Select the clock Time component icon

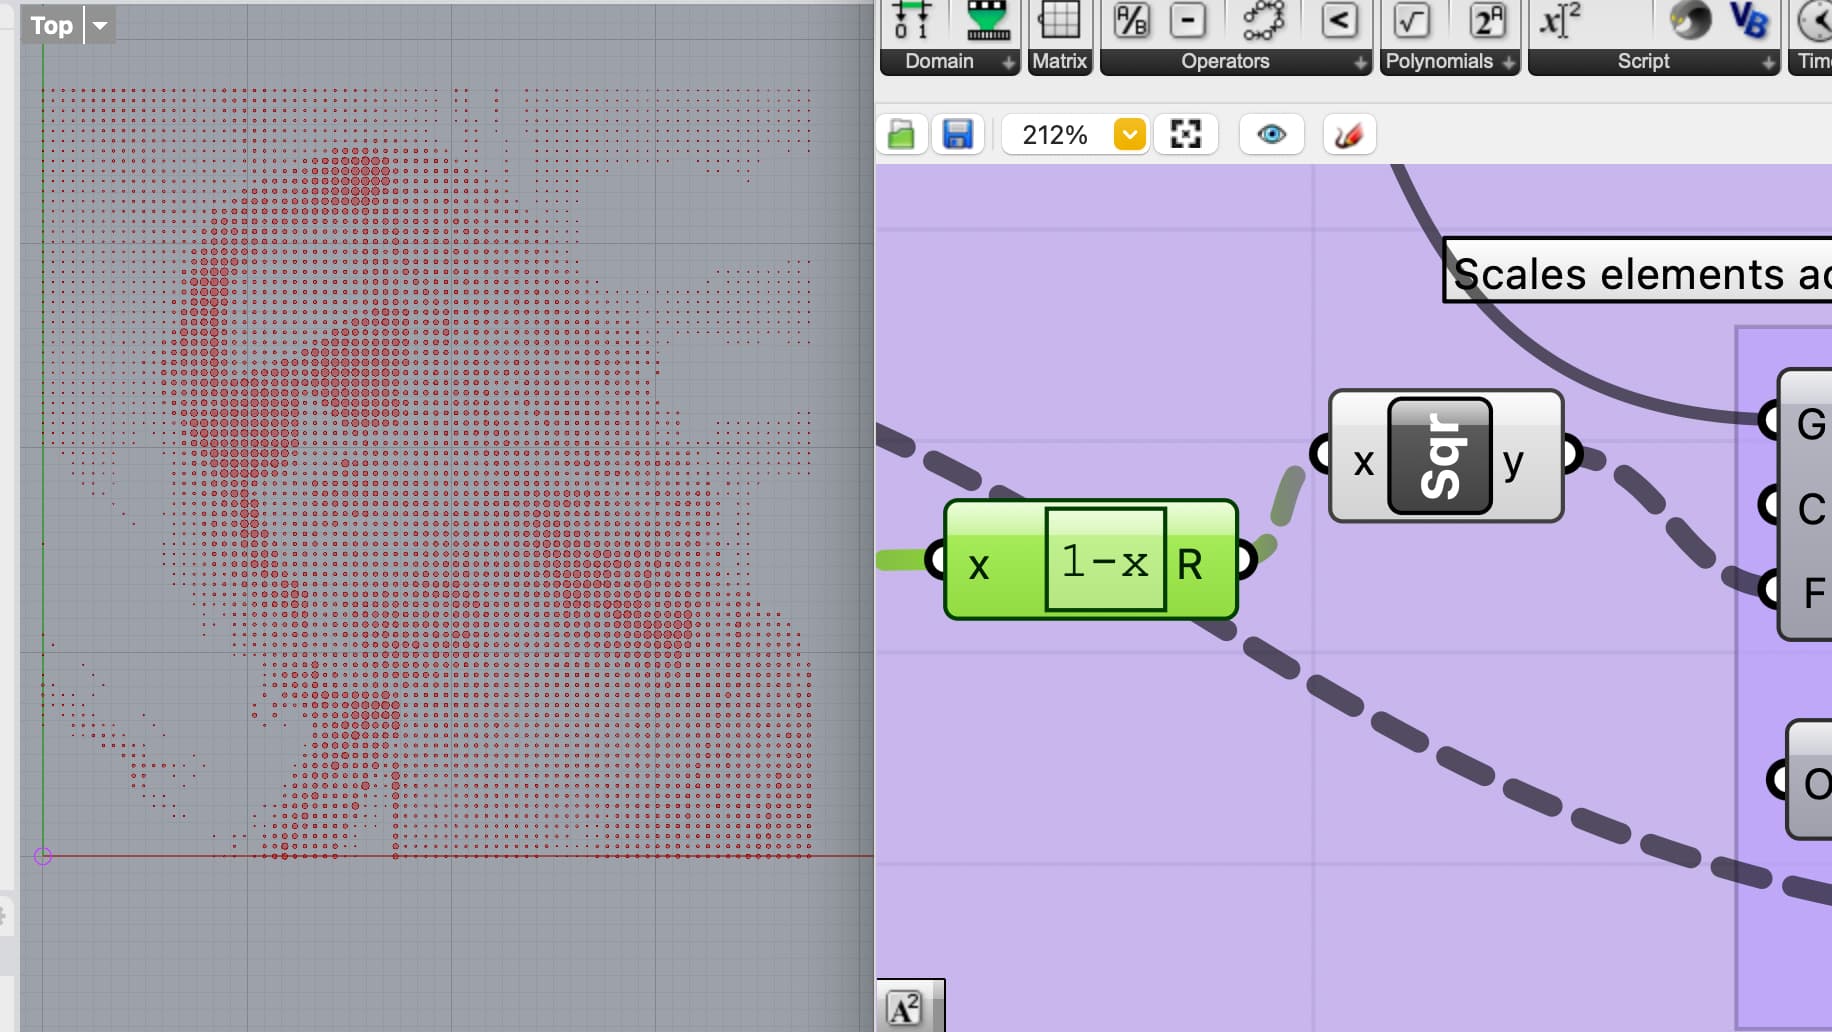1815,21
